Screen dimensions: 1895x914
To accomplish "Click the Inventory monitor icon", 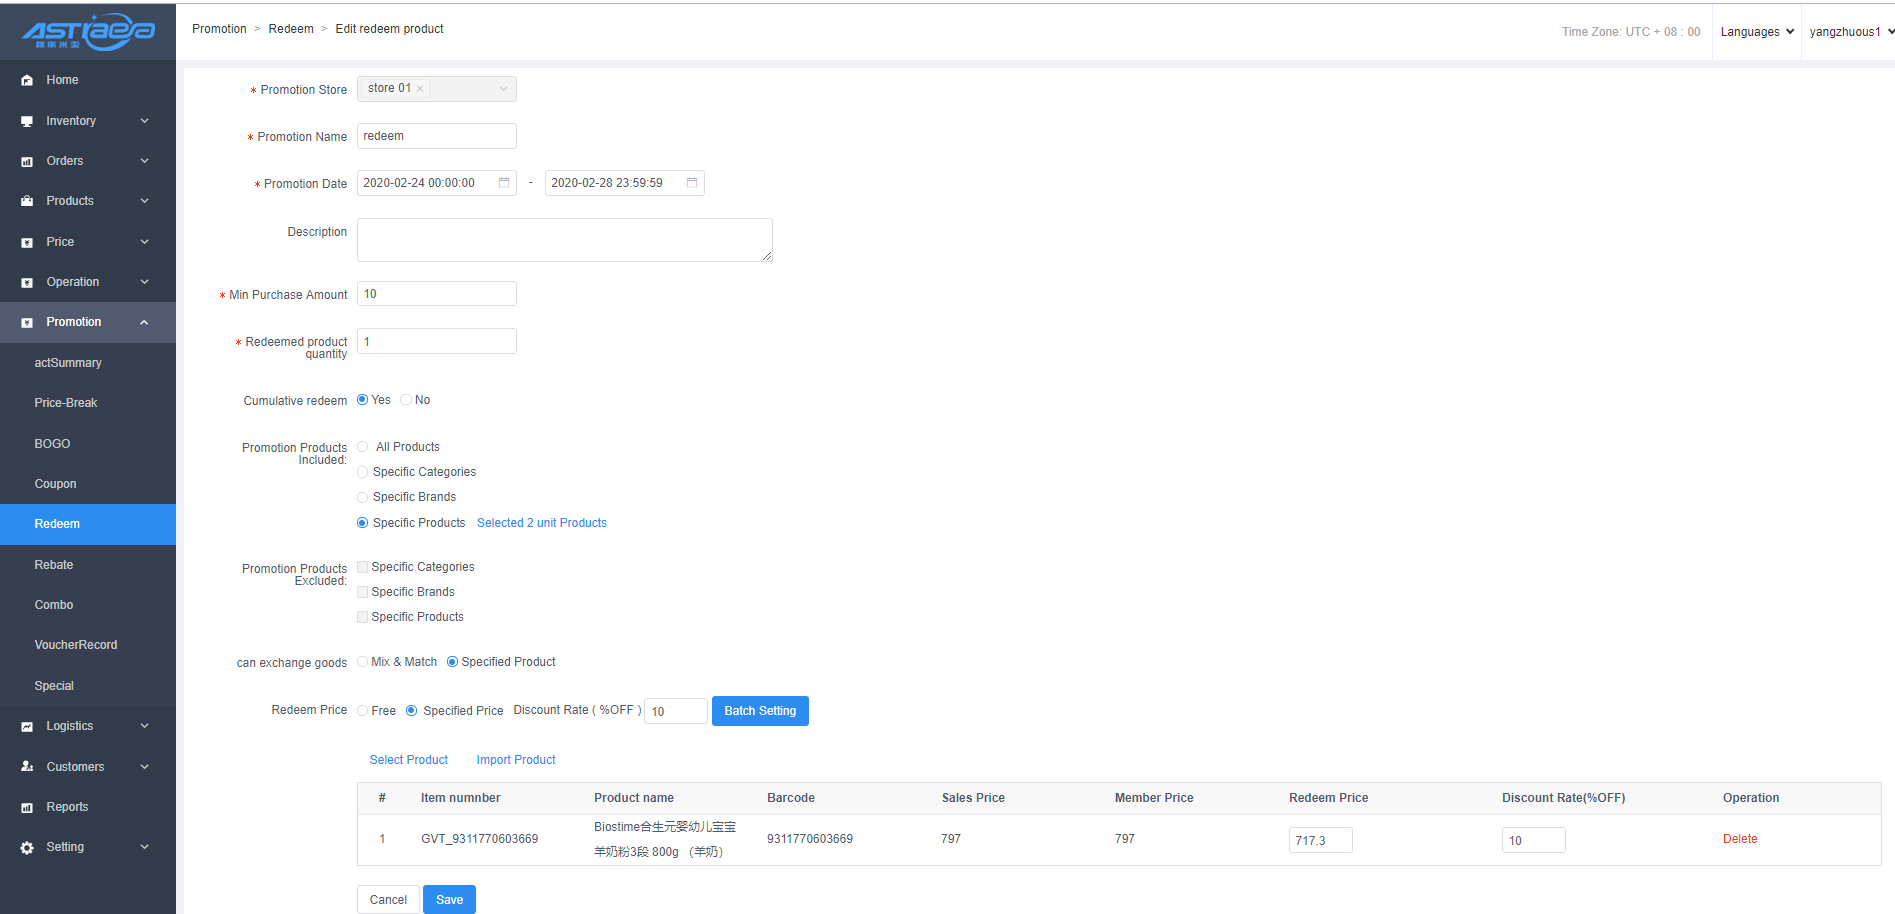I will coord(27,121).
